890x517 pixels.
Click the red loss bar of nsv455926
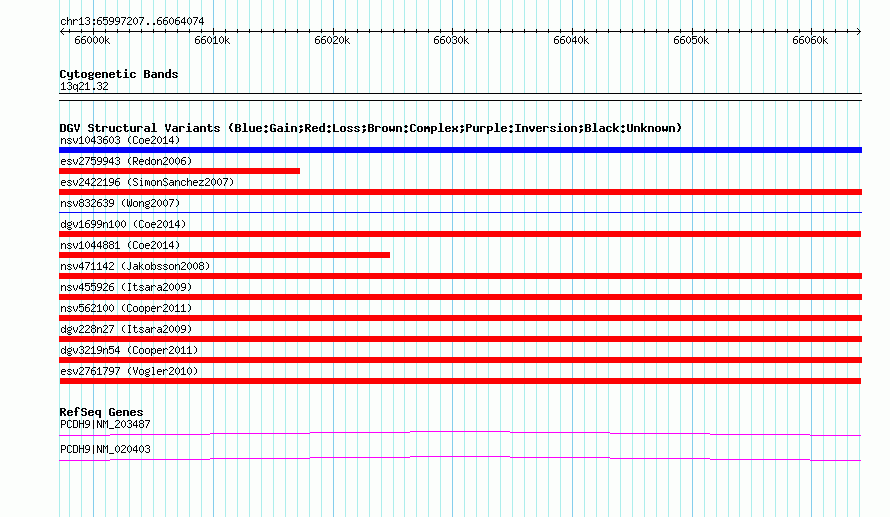pyautogui.click(x=460, y=297)
